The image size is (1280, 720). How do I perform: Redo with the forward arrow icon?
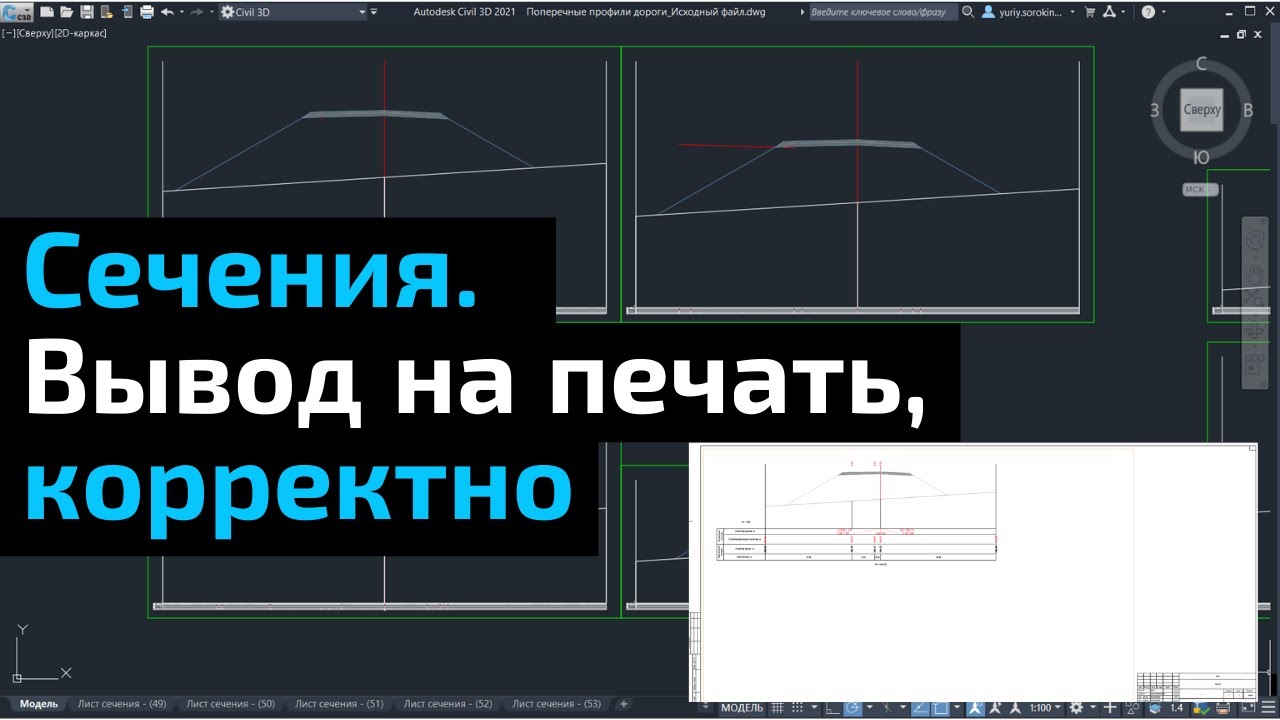coord(196,12)
